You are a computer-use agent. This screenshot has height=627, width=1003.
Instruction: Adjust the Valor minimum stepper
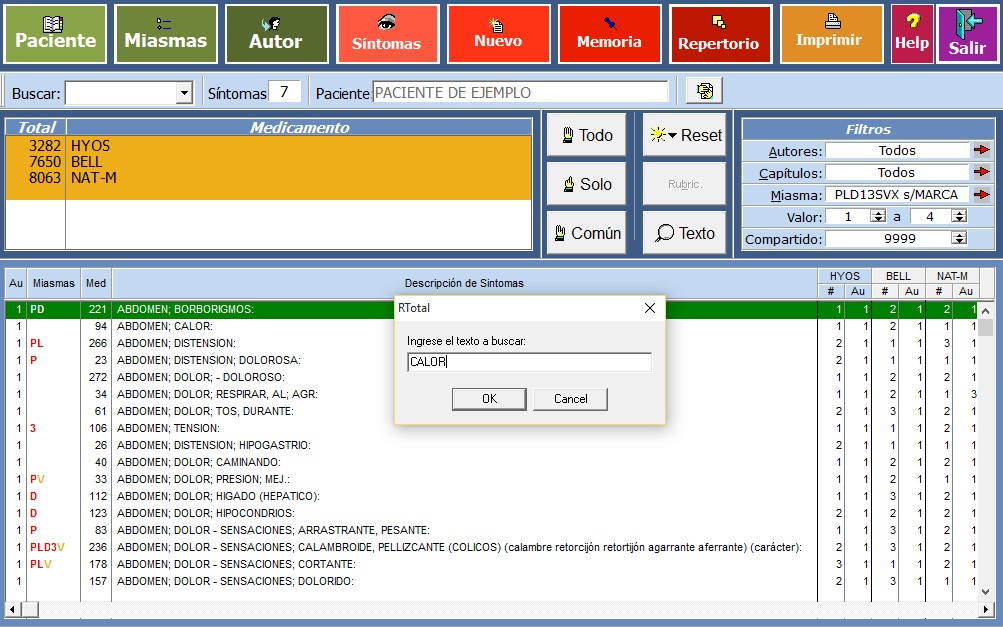[x=878, y=216]
